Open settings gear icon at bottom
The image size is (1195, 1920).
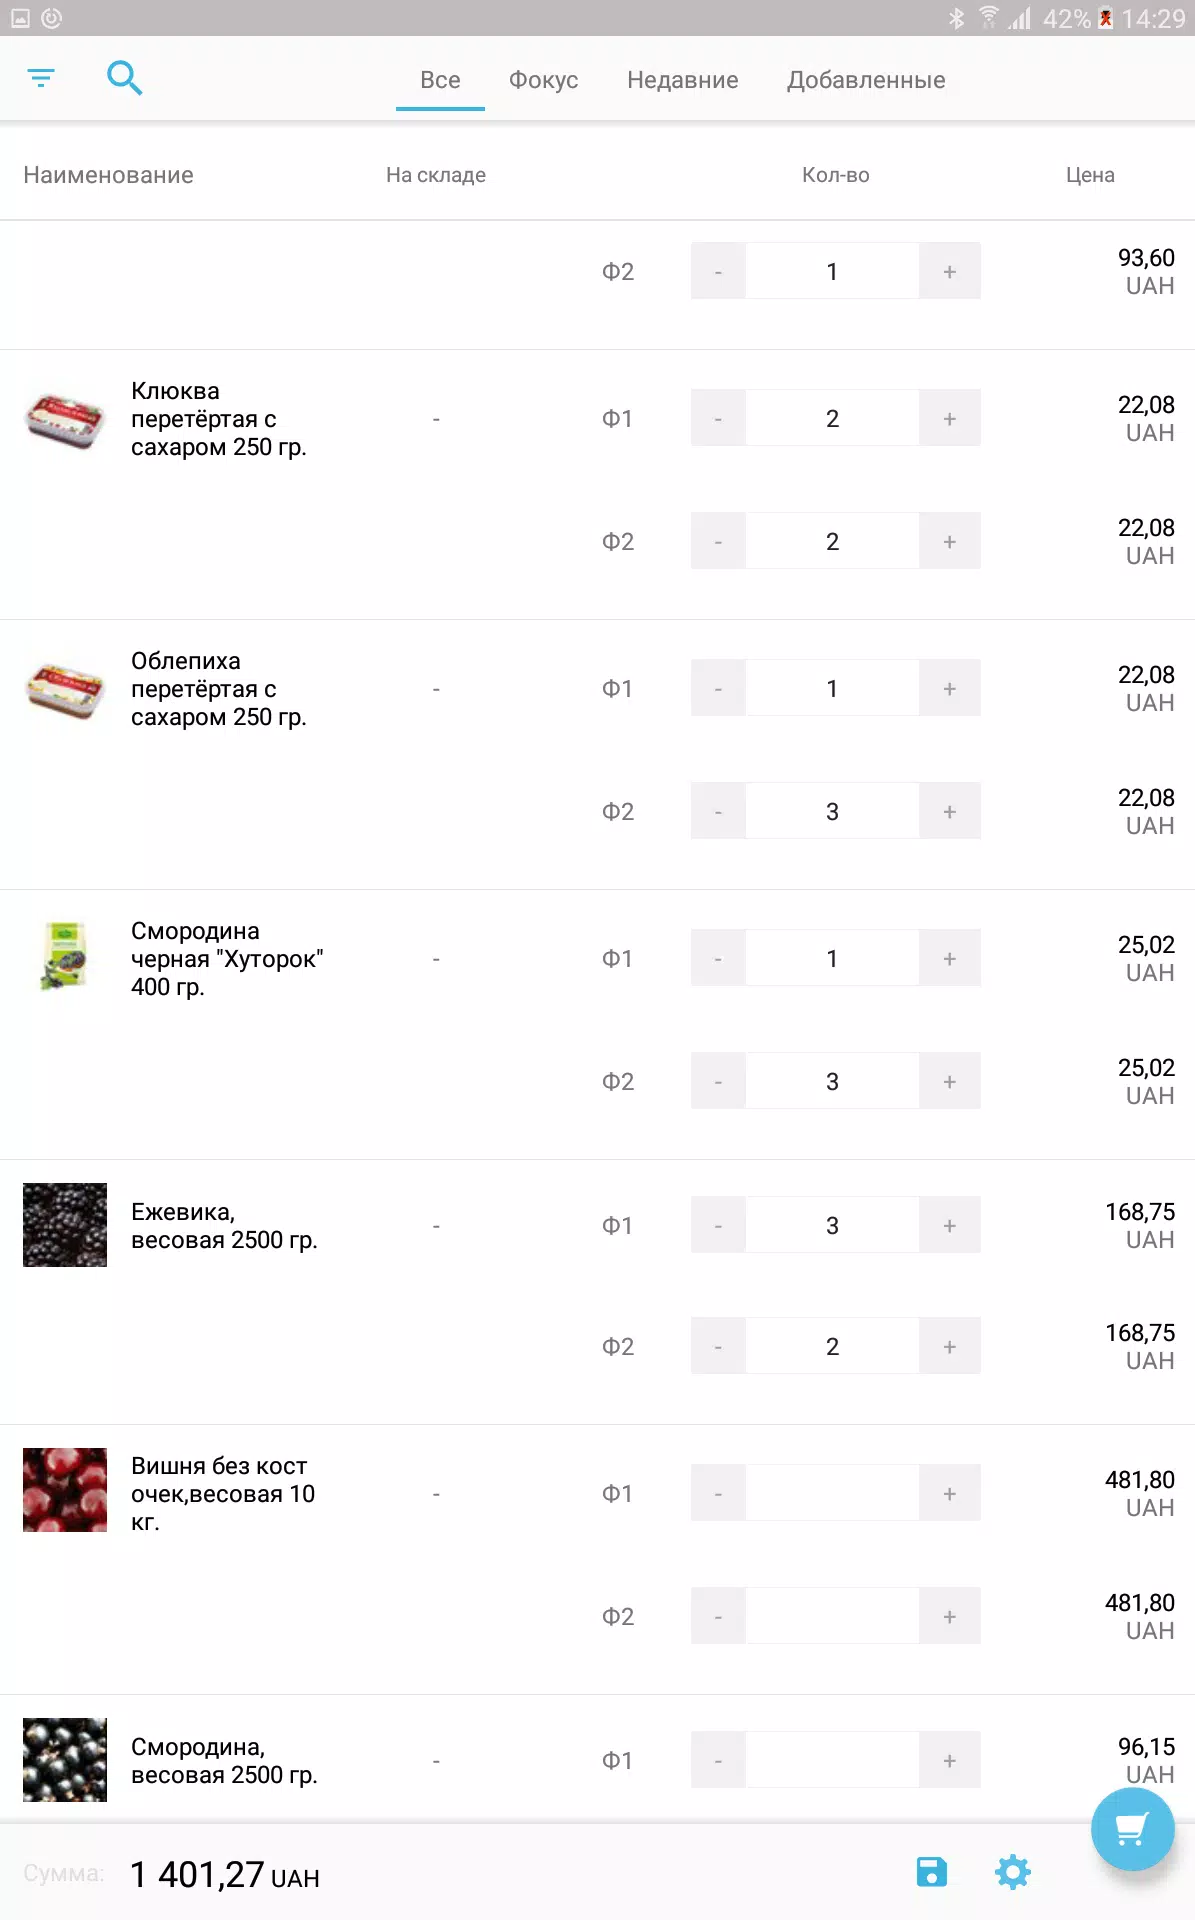[x=1012, y=1871]
